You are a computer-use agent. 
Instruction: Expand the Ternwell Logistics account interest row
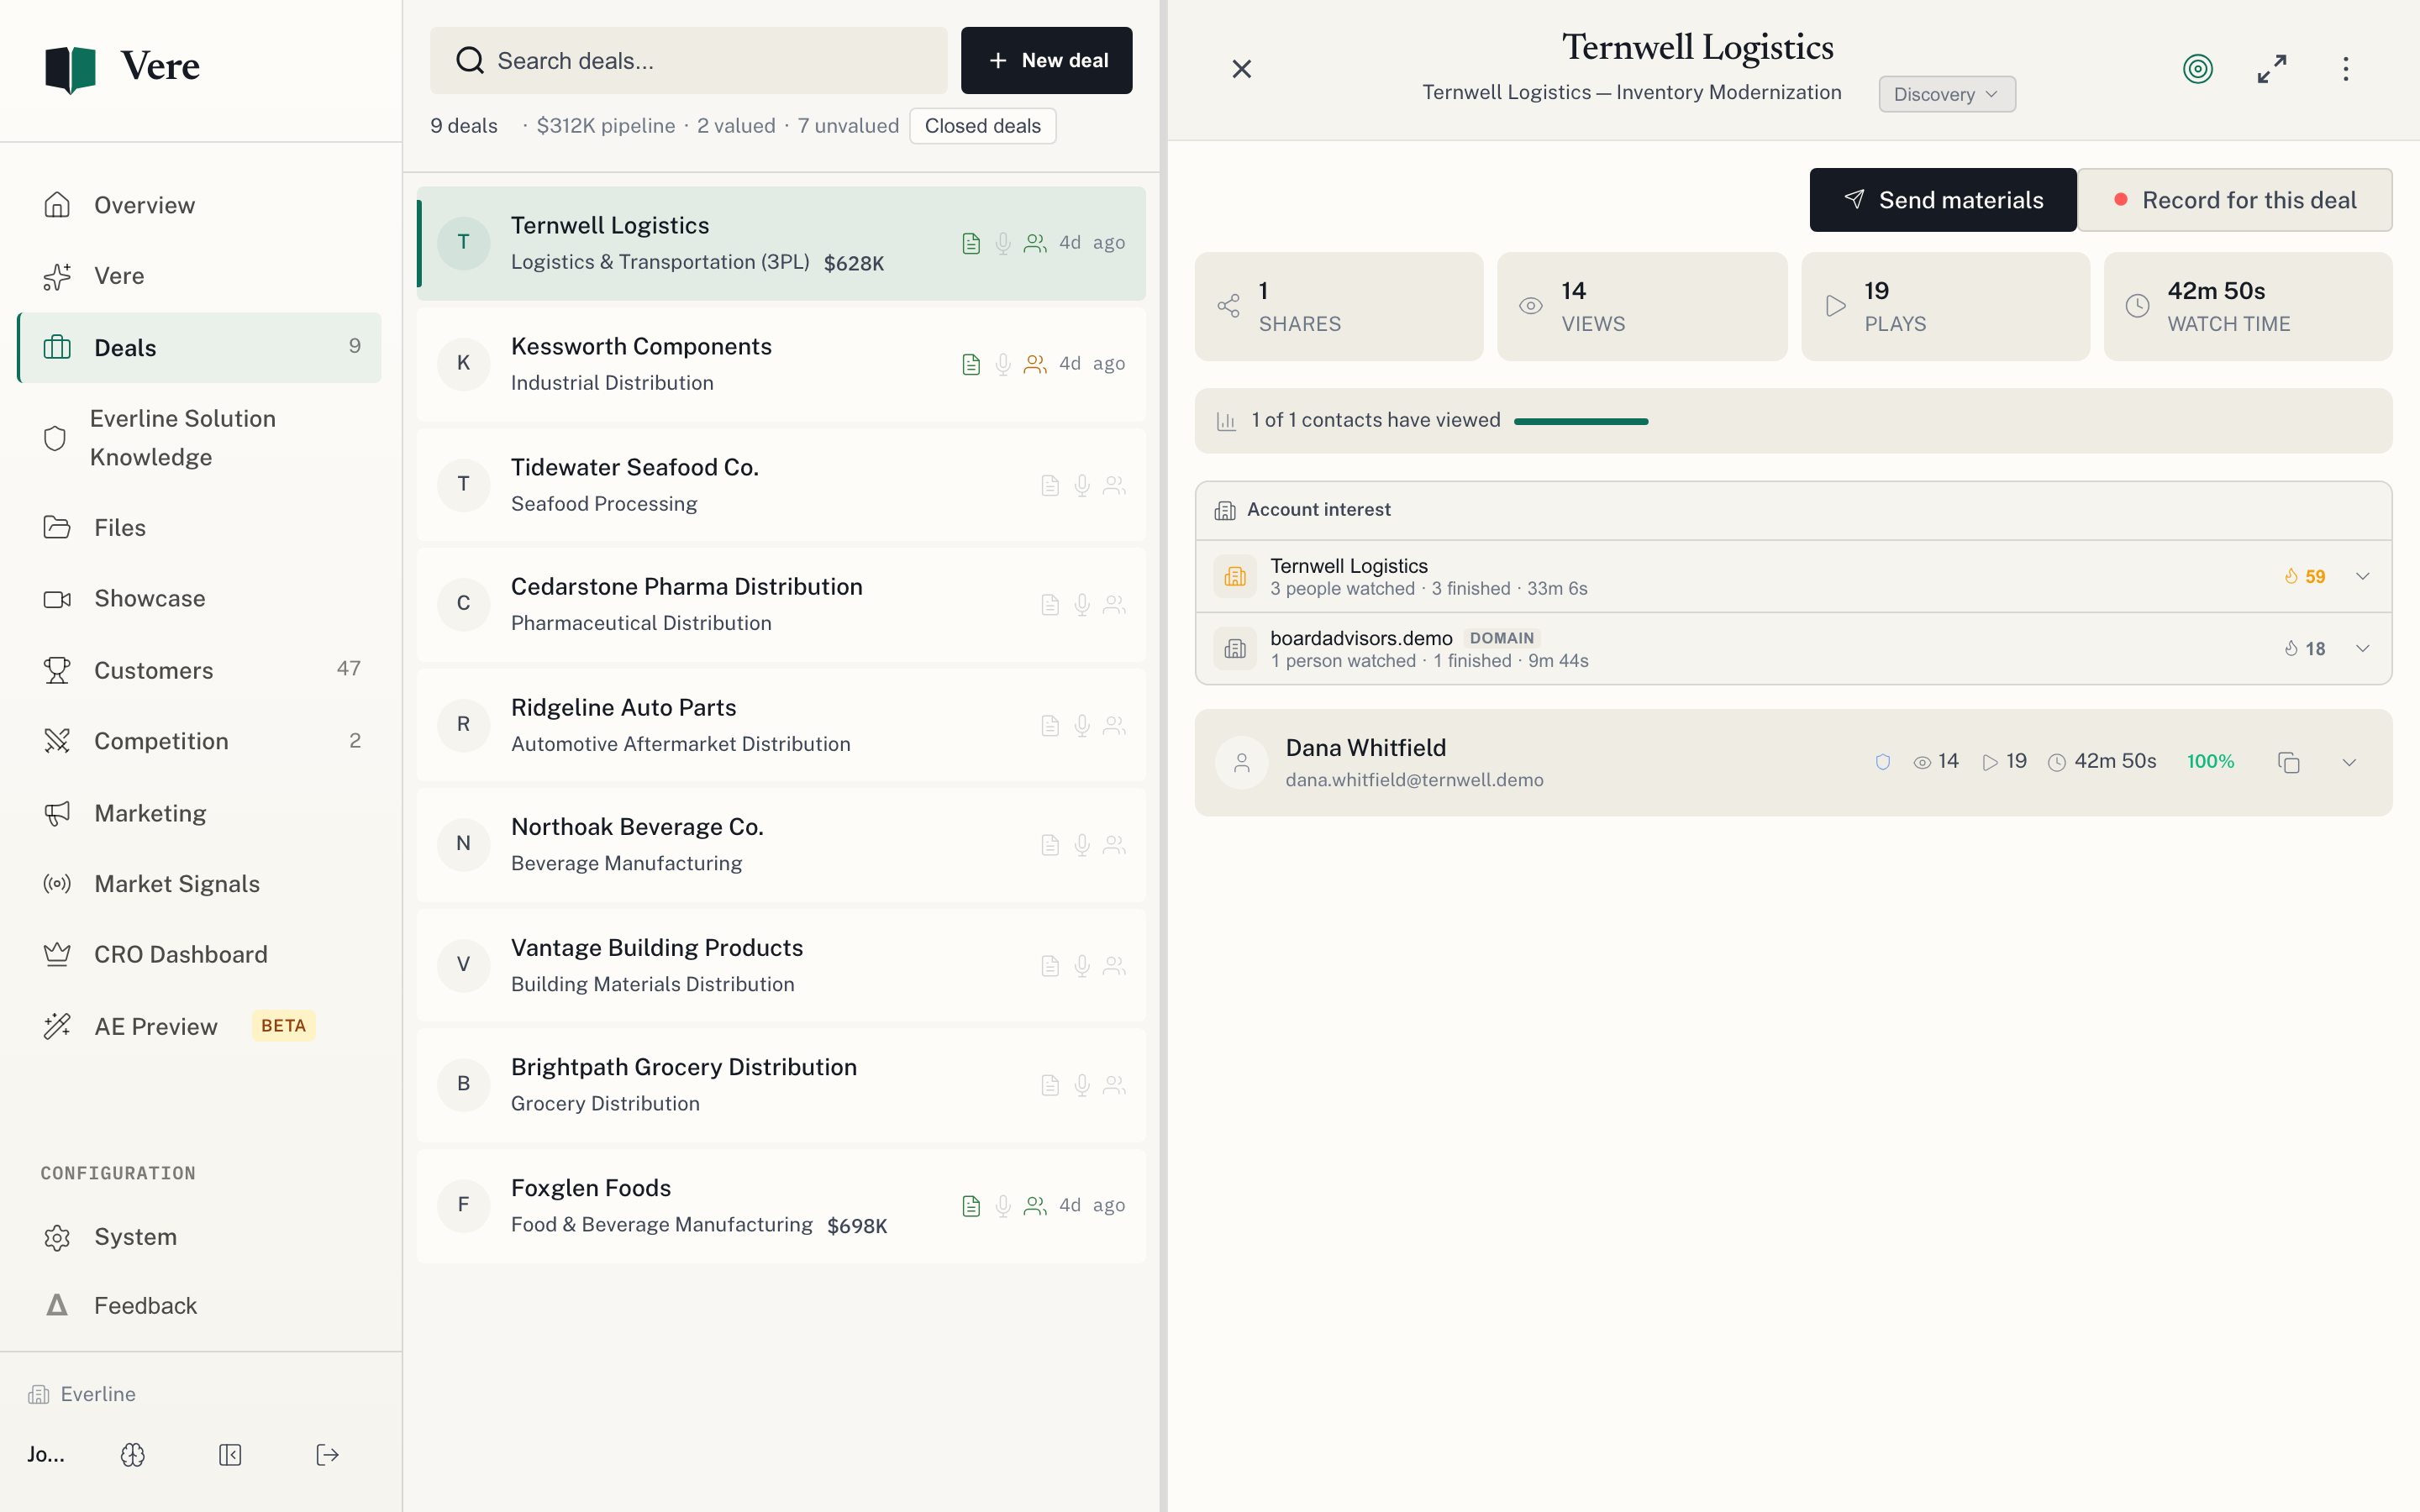coord(2362,576)
